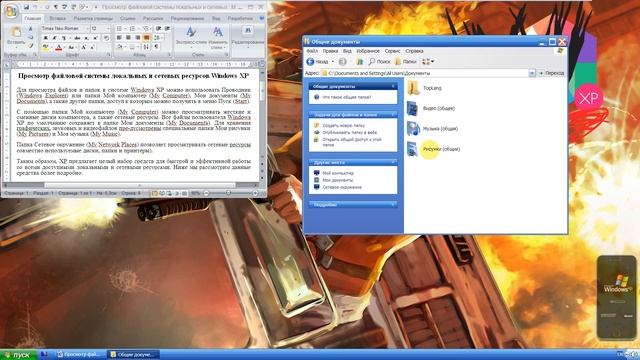The image size is (640, 360).
Task: Start a bulleted list in Word
Action: coord(118,29)
